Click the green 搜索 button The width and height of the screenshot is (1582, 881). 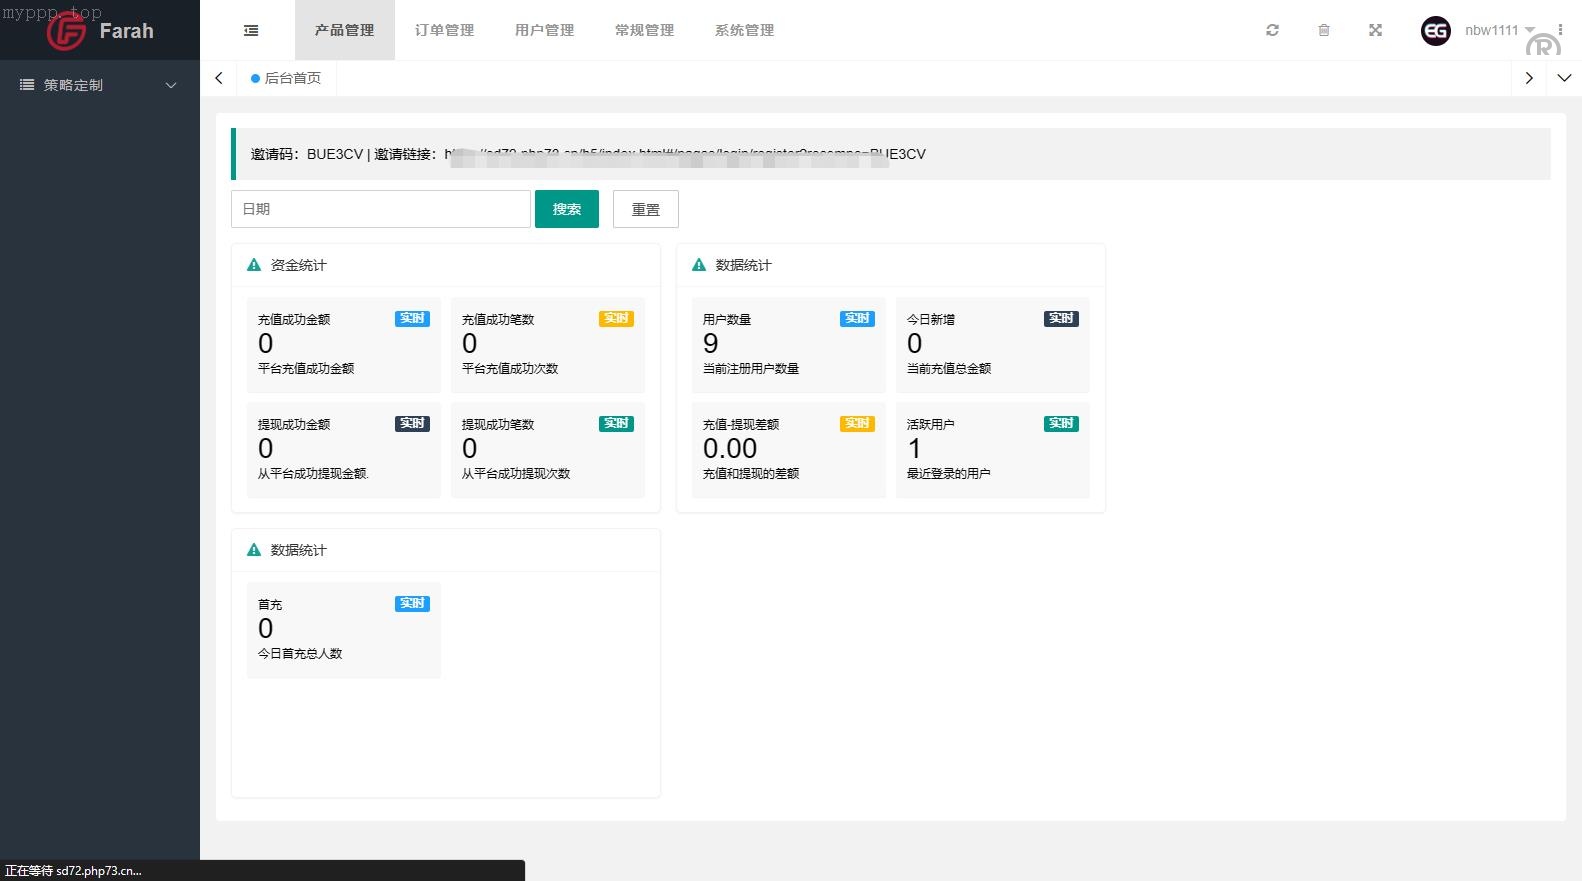pyautogui.click(x=566, y=209)
